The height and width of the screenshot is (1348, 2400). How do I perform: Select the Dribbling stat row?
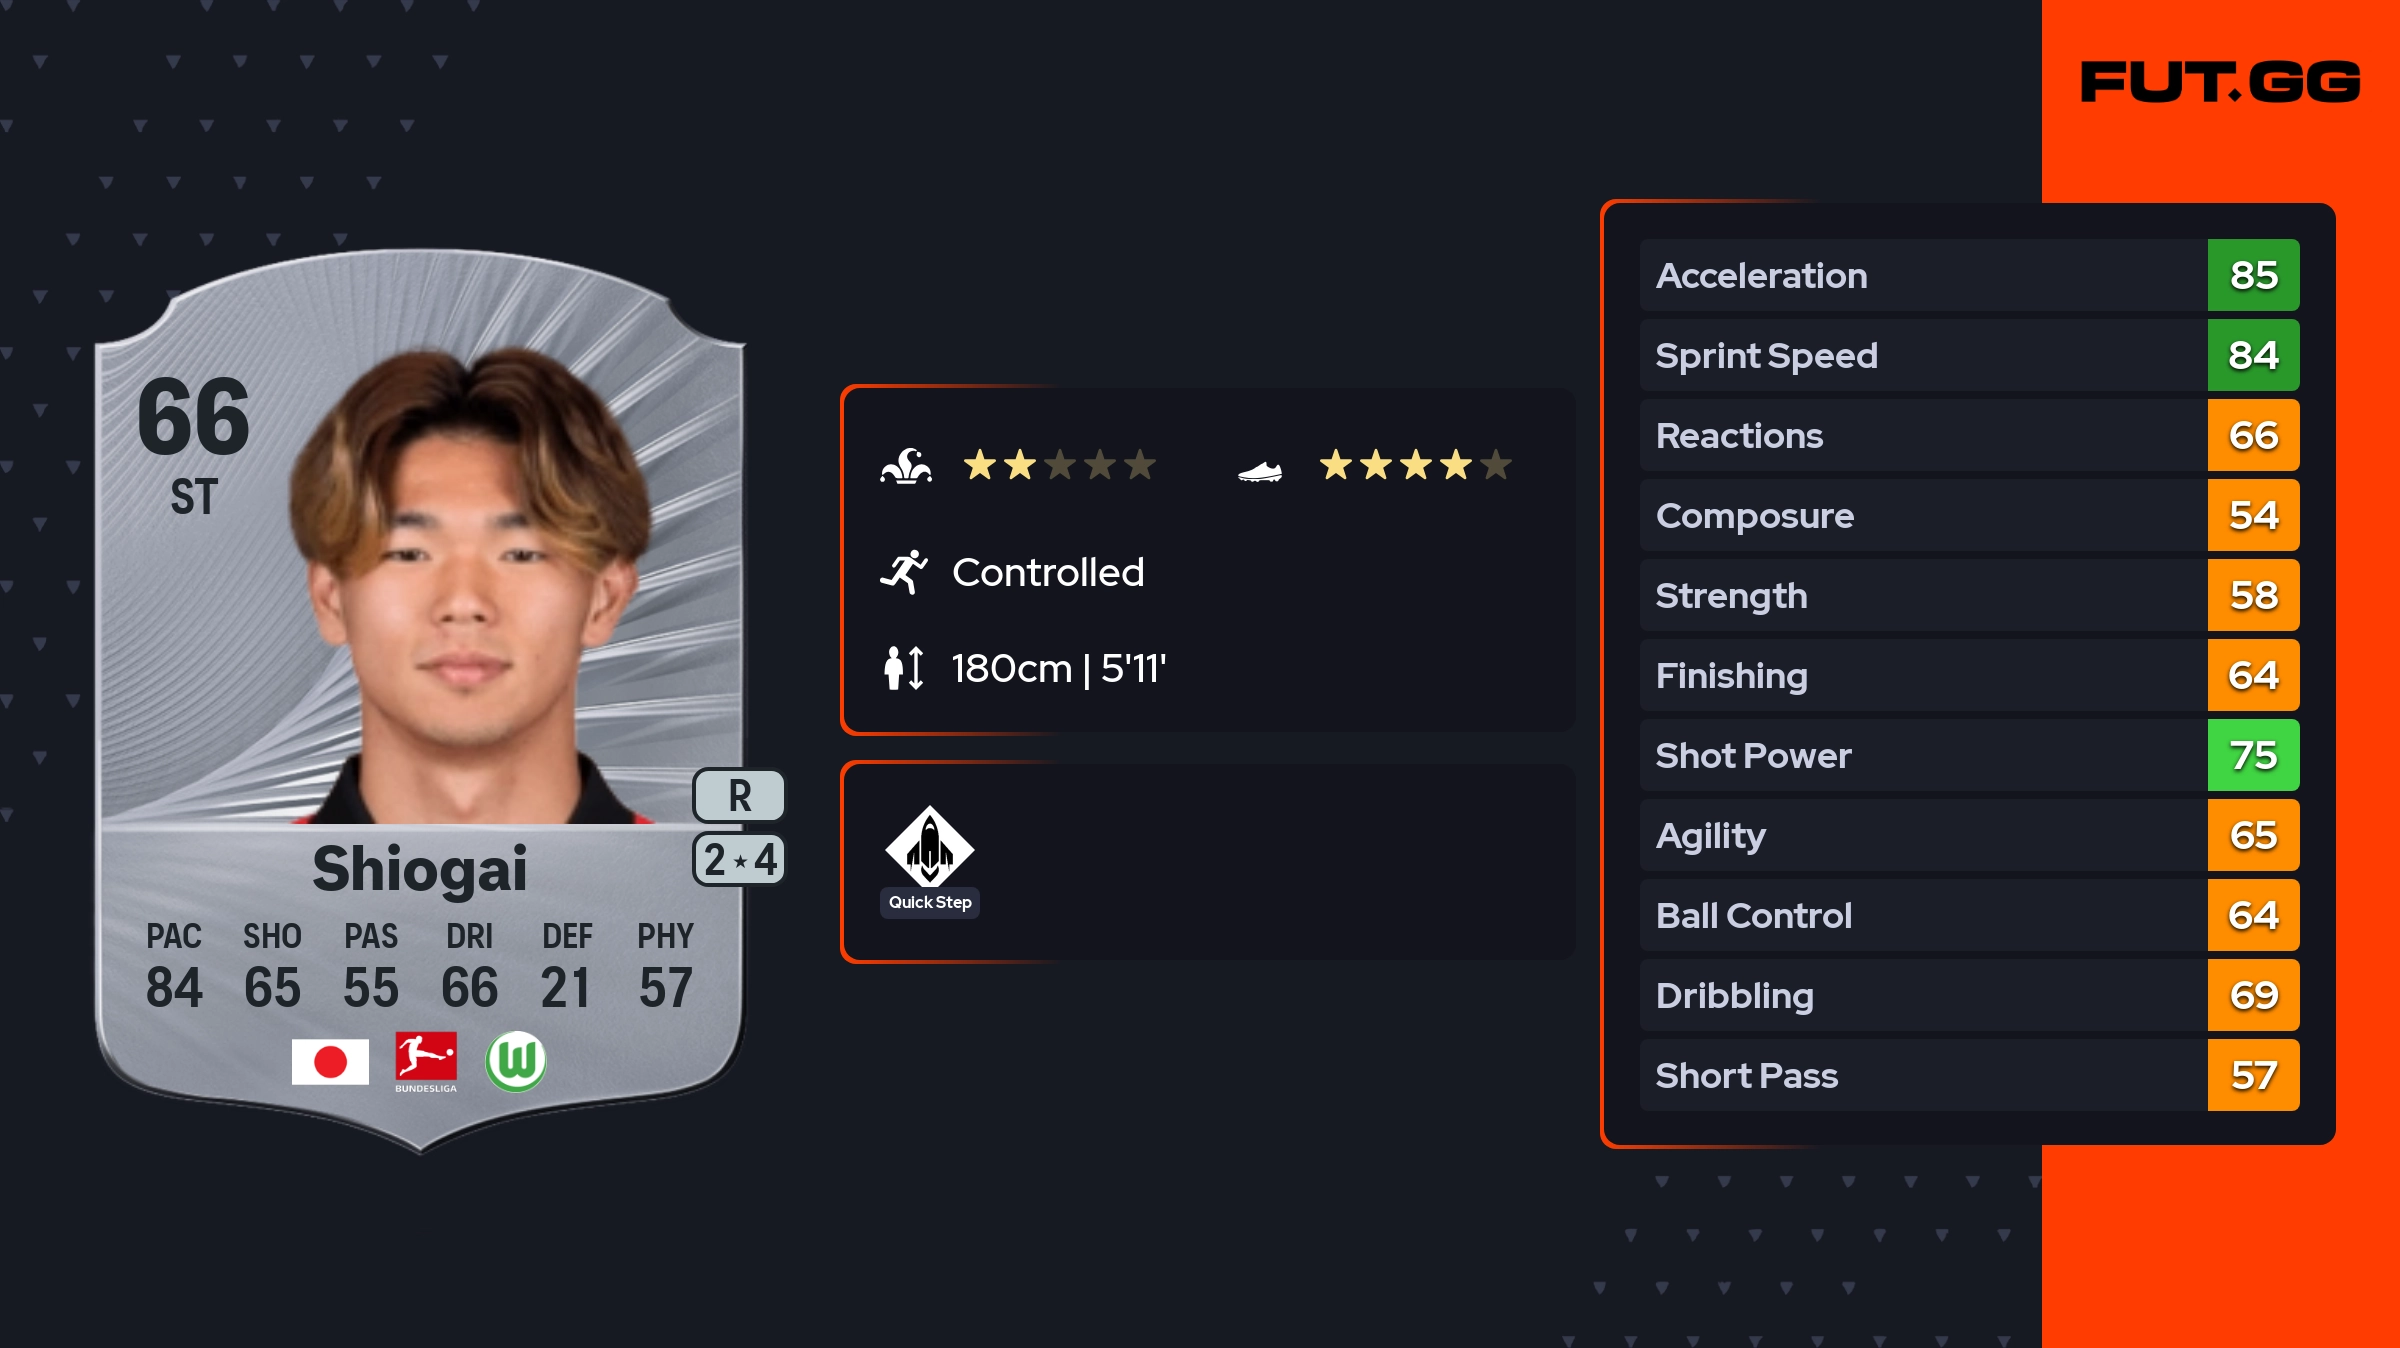1920,995
